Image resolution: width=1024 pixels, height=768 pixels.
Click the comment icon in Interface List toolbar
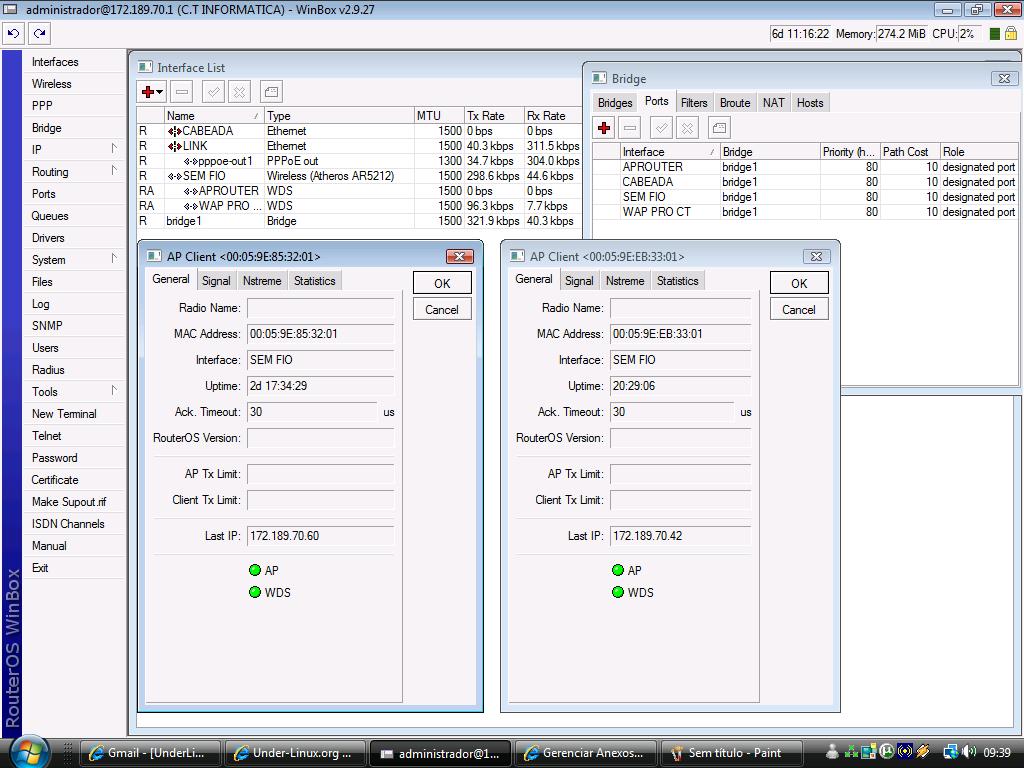(271, 92)
